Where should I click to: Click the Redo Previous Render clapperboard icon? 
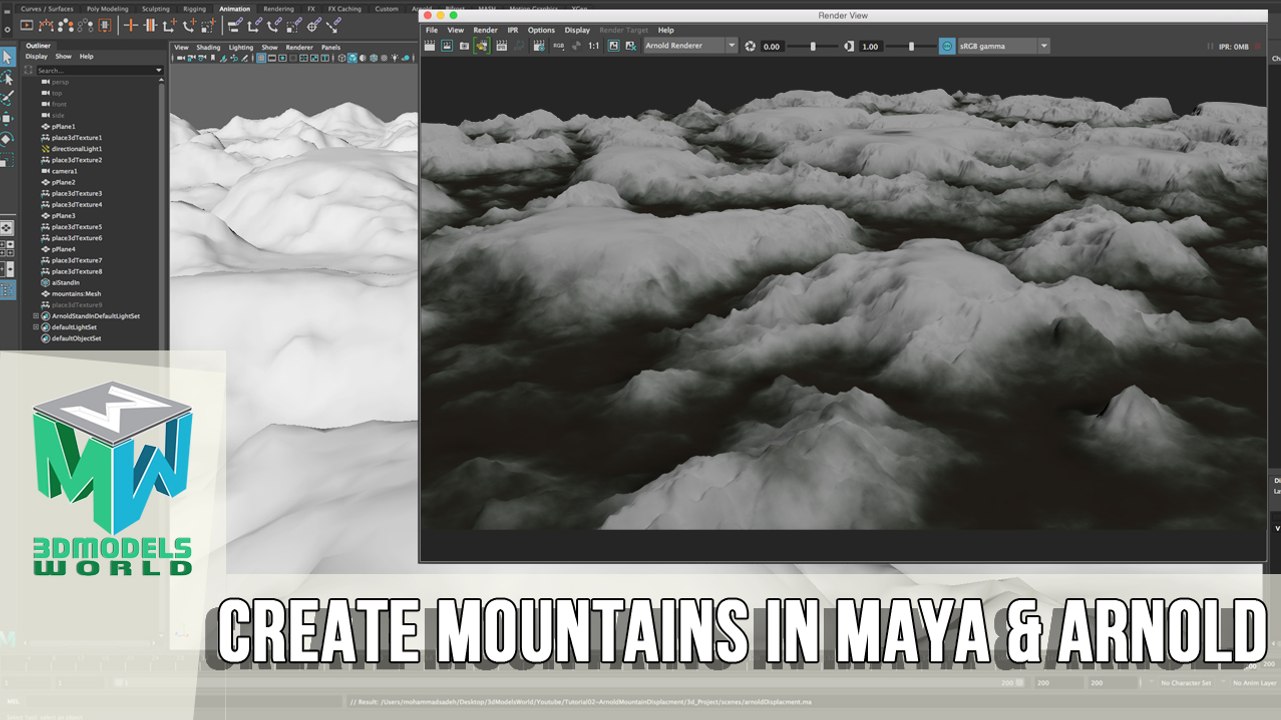point(429,46)
